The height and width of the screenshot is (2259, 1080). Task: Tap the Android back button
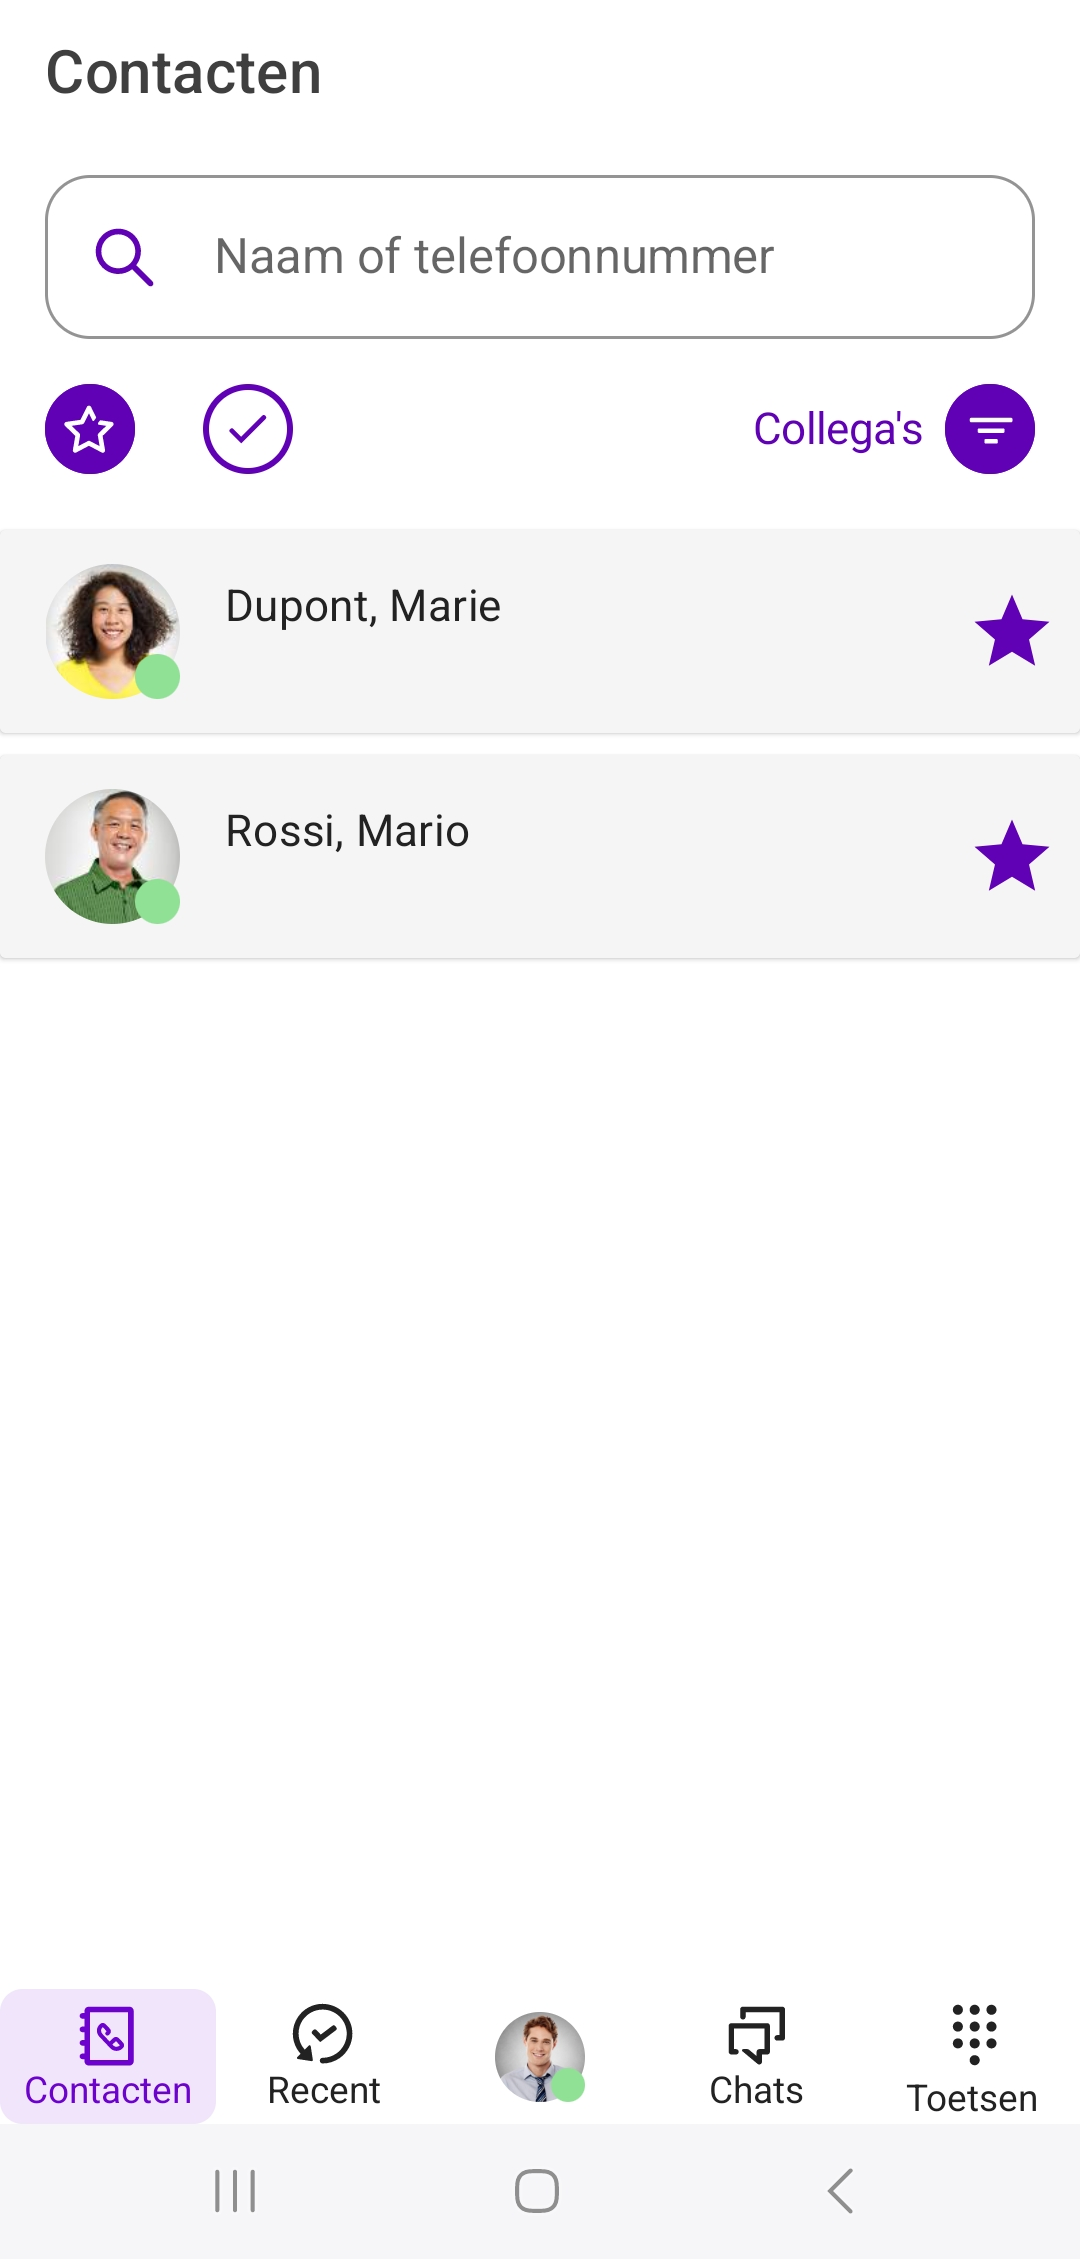[x=841, y=2191]
